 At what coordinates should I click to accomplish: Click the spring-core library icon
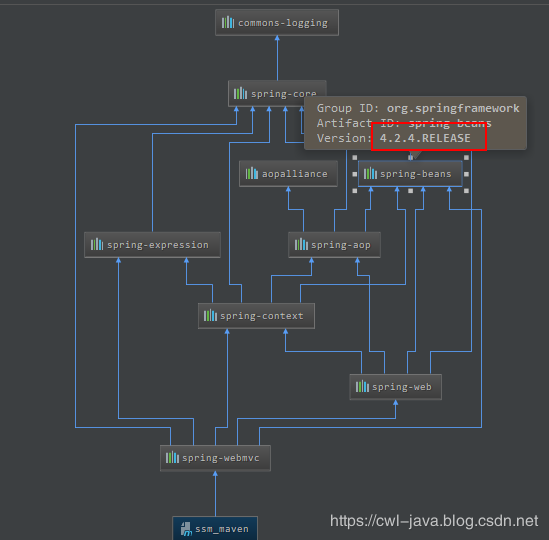tap(241, 94)
